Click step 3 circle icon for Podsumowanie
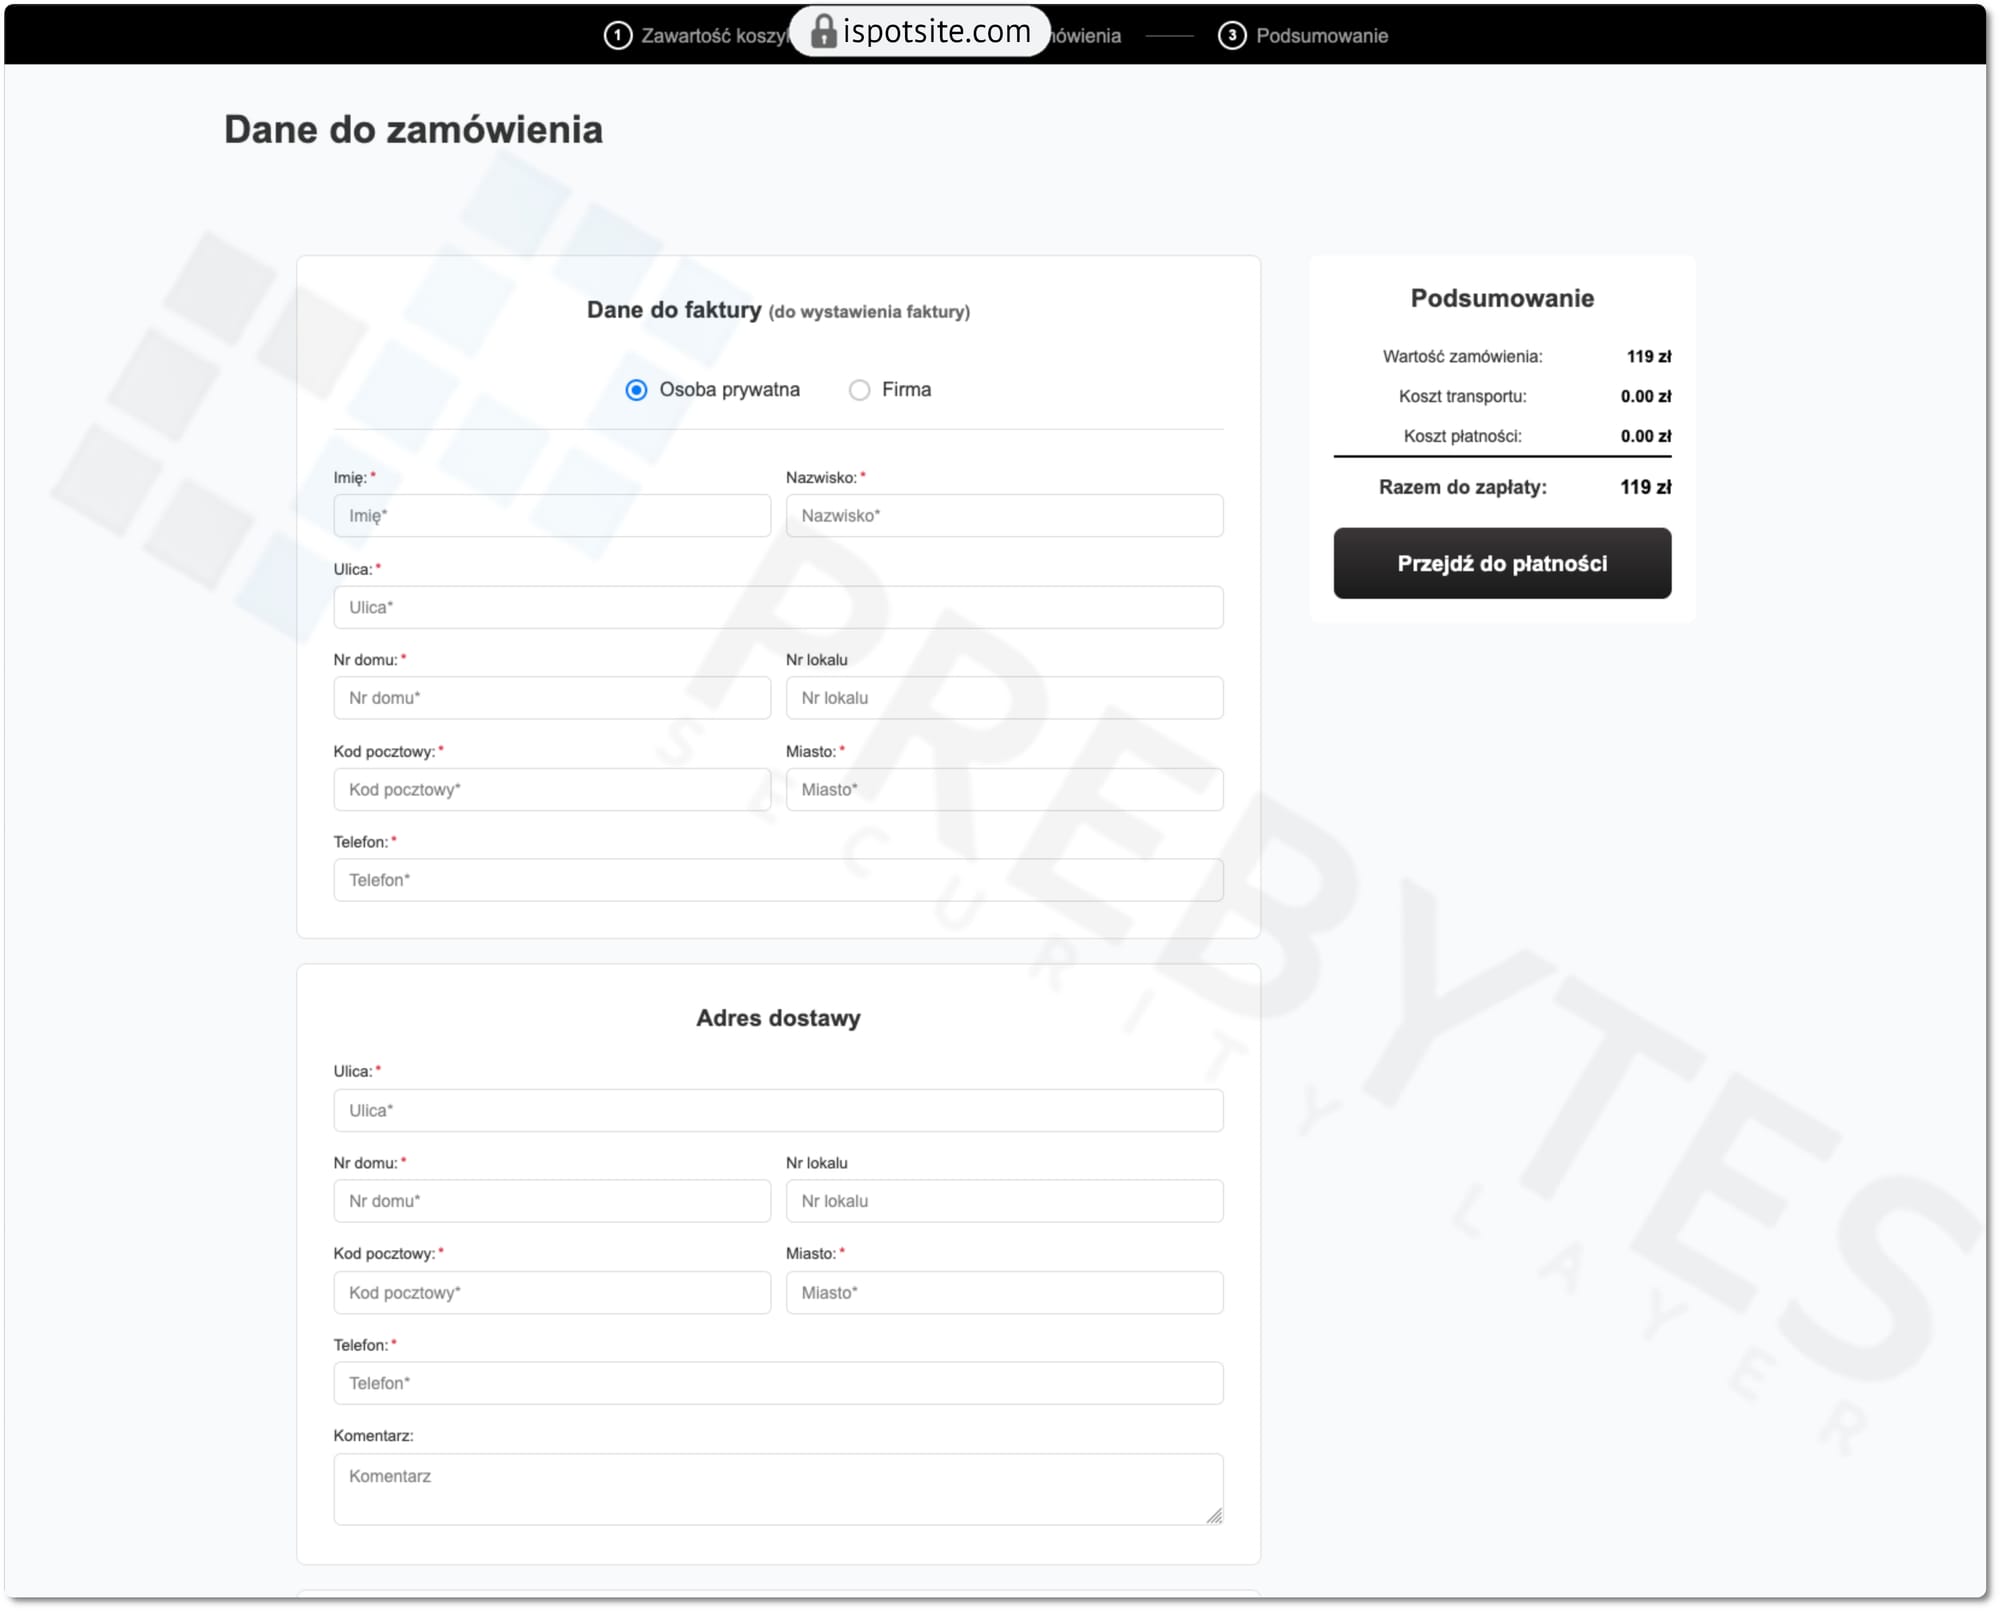The width and height of the screenshot is (2000, 1611). pos(1232,36)
